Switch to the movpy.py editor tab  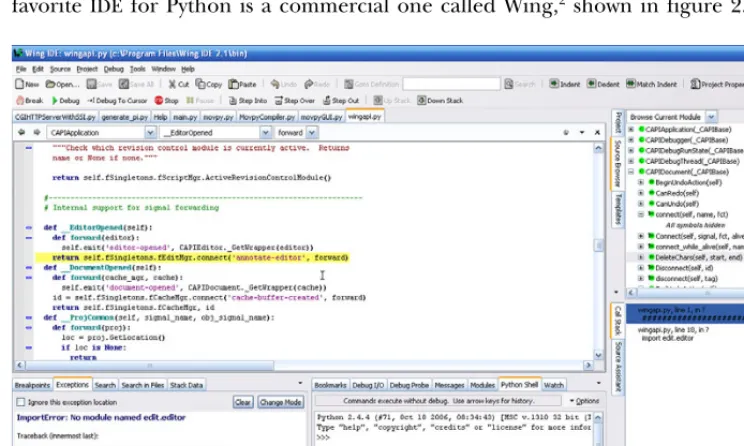(218, 117)
